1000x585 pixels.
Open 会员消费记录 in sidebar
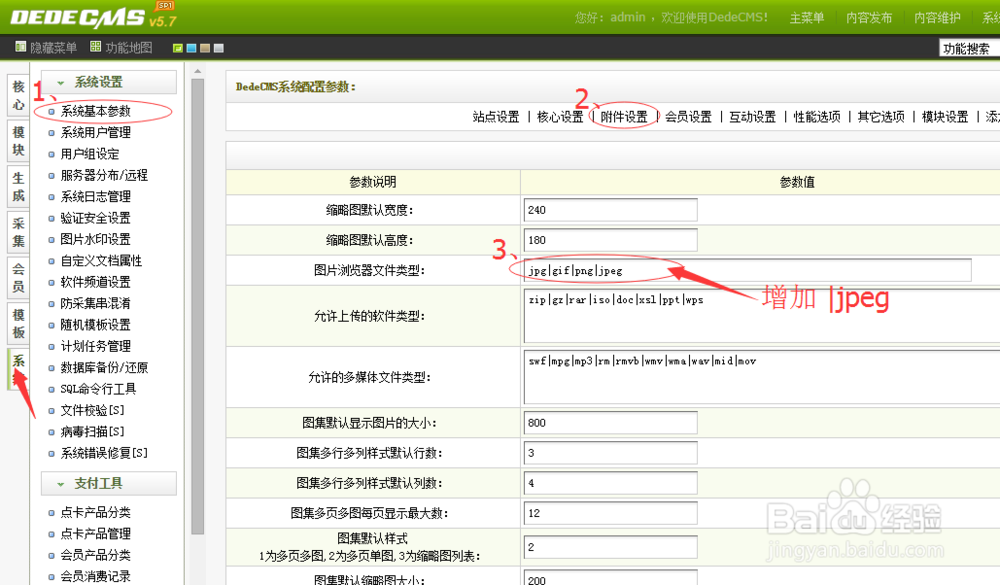96,576
